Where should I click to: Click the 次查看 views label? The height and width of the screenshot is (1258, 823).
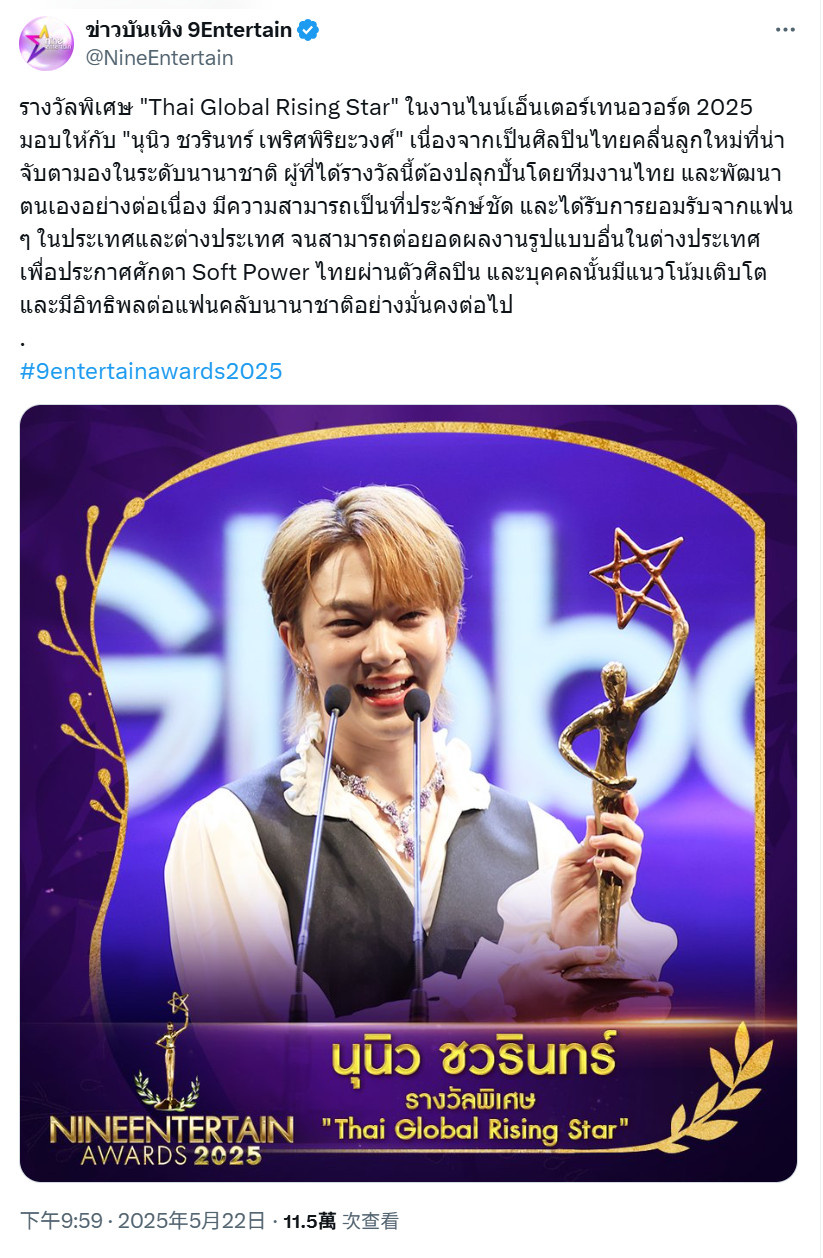pyautogui.click(x=371, y=1221)
